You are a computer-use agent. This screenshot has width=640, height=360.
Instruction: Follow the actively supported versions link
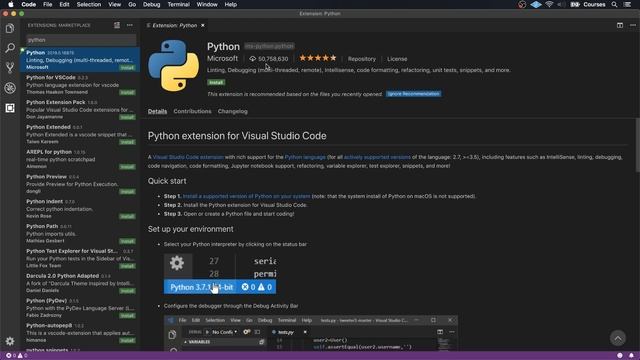coord(377,157)
